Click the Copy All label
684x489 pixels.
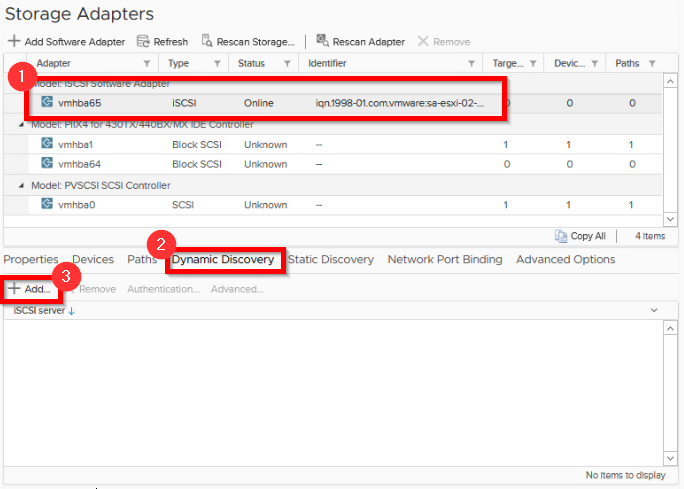click(x=588, y=236)
